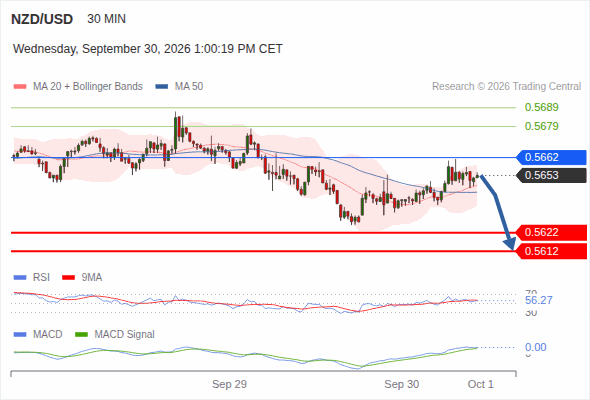This screenshot has width=590, height=400.
Task: Click the Research © 2026 Trading Central credit
Action: click(x=506, y=87)
